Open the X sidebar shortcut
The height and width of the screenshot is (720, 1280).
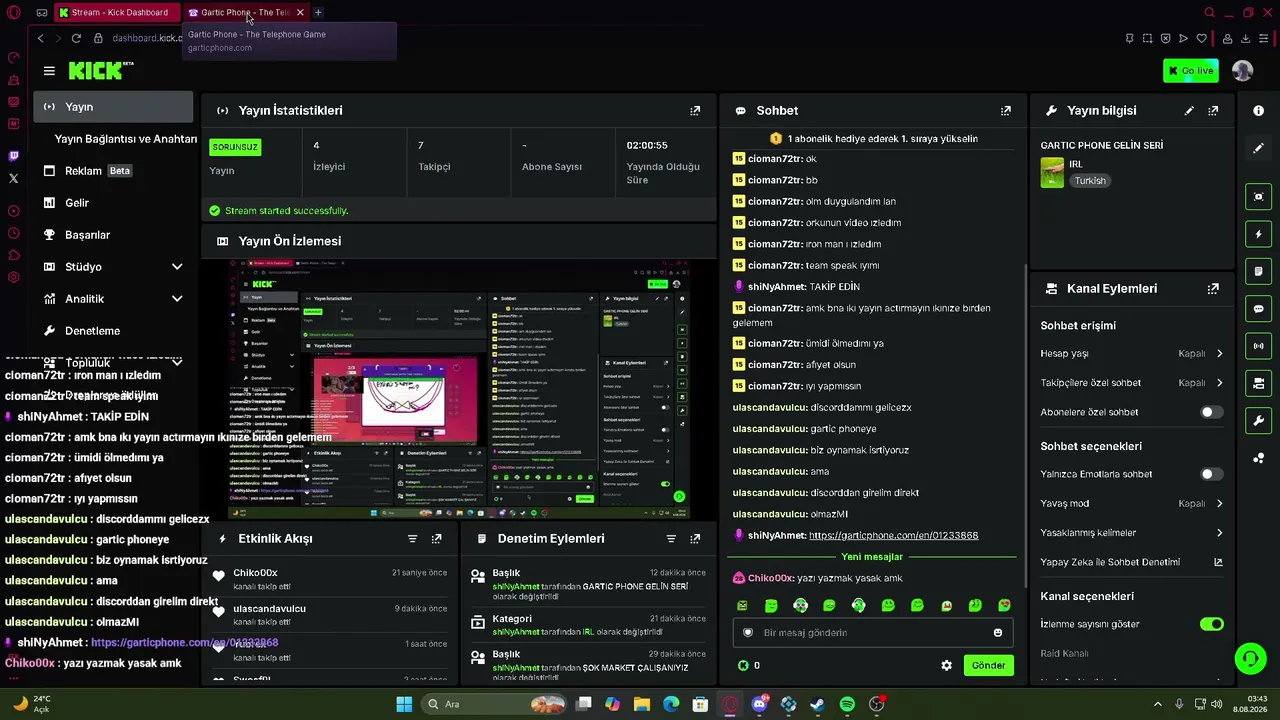[x=13, y=178]
